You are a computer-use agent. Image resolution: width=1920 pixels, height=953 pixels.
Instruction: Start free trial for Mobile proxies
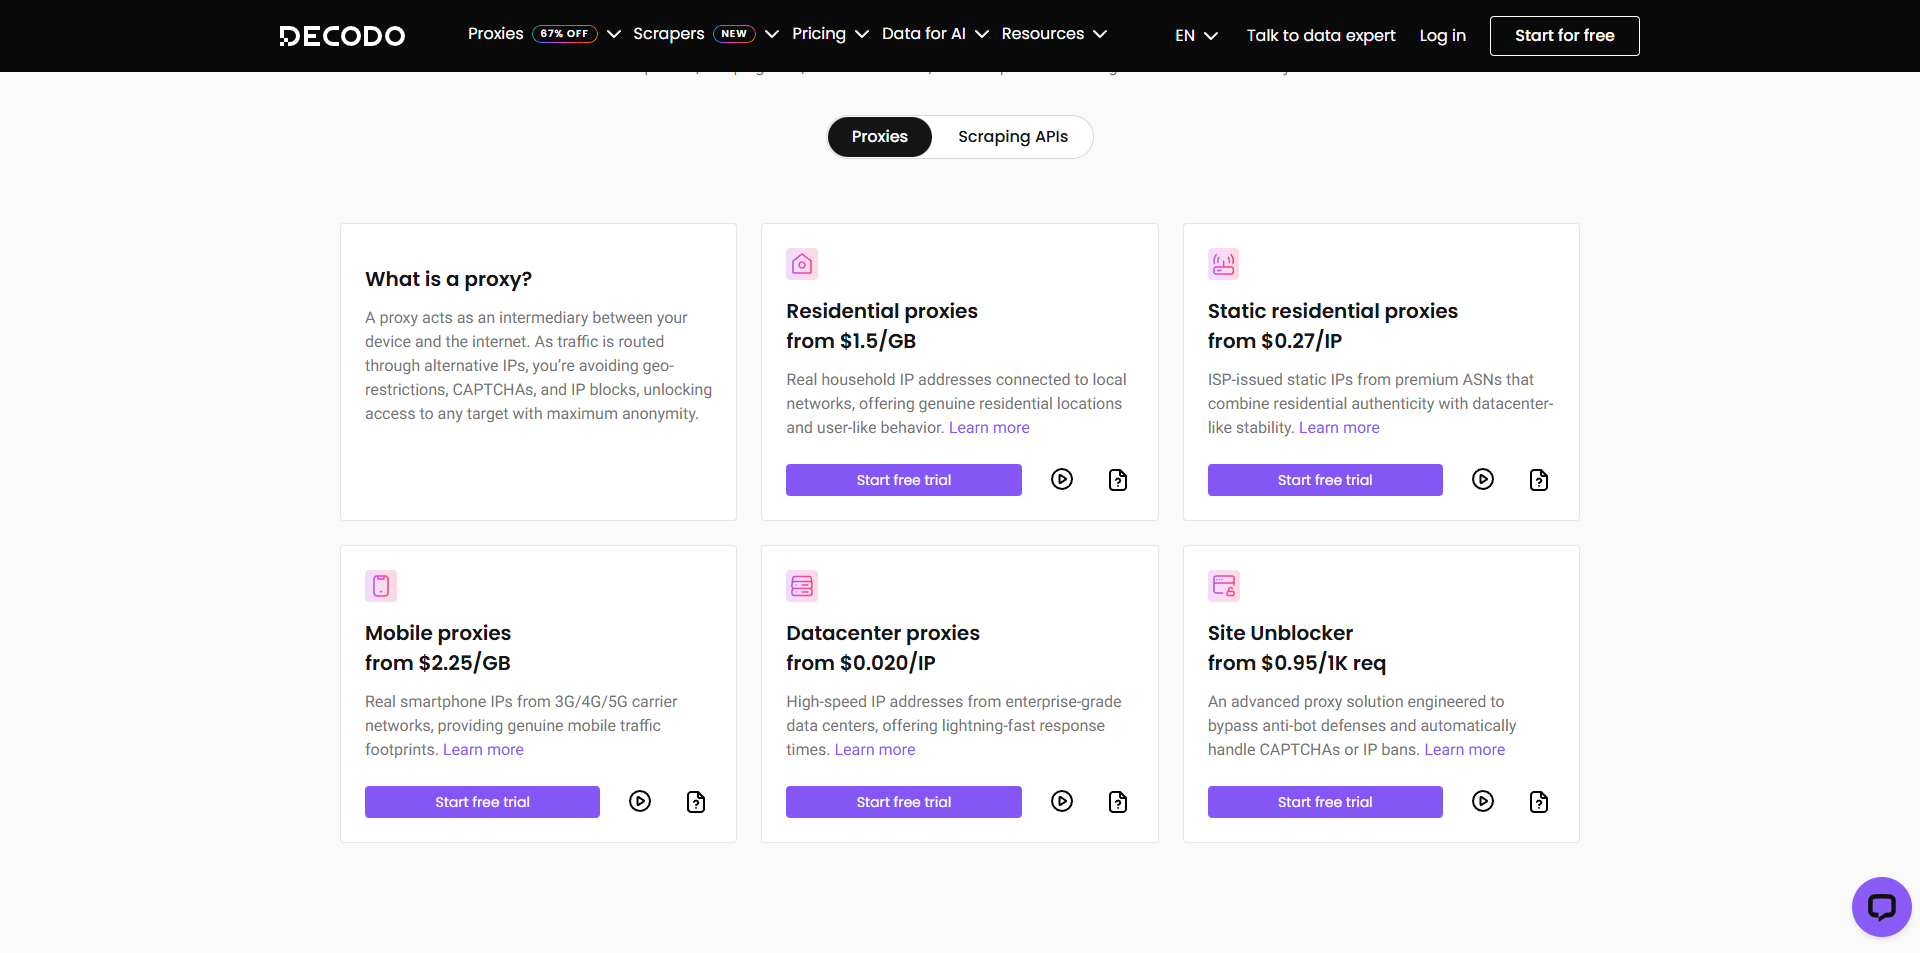[482, 801]
